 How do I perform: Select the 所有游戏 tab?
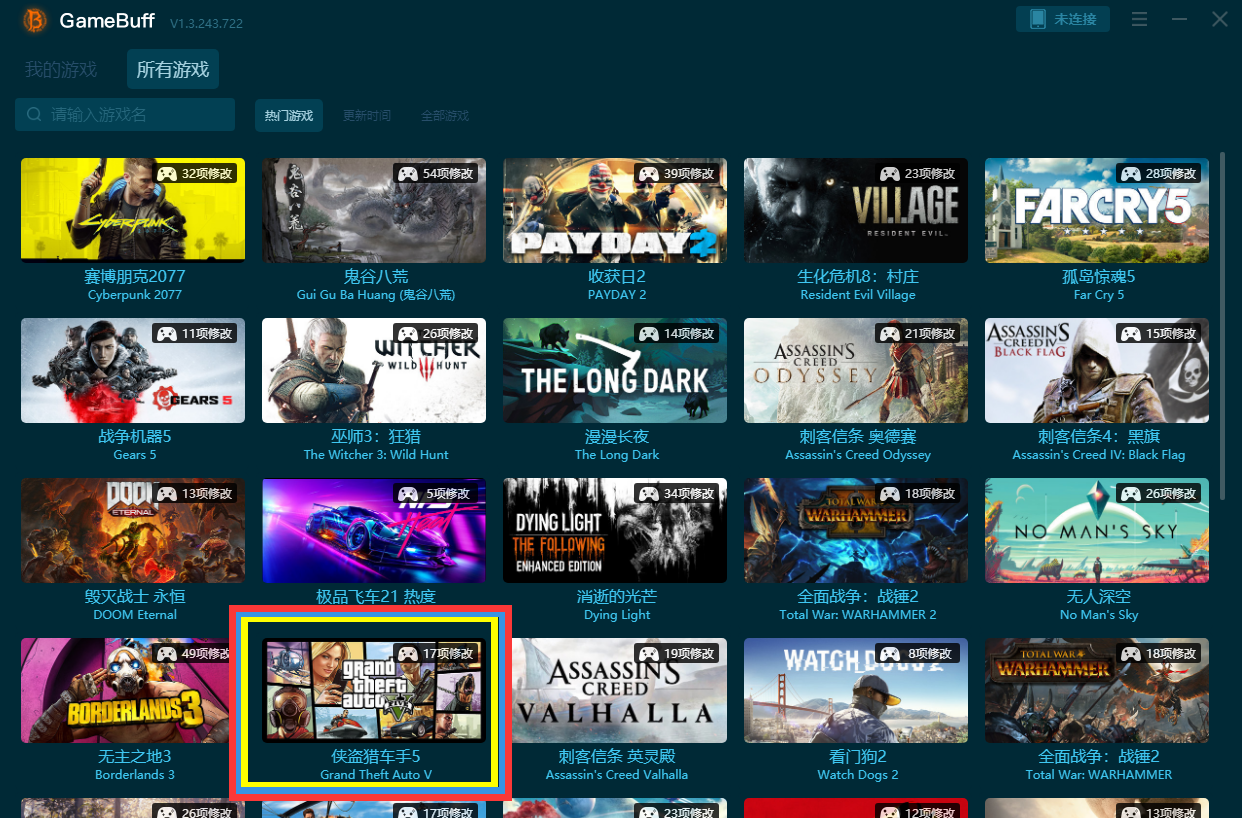pyautogui.click(x=173, y=70)
